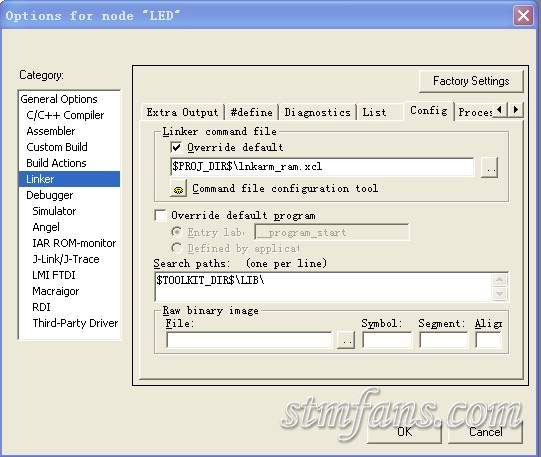Viewport: 541px width, 457px height.
Task: Browse for linker command file
Action: [x=489, y=168]
